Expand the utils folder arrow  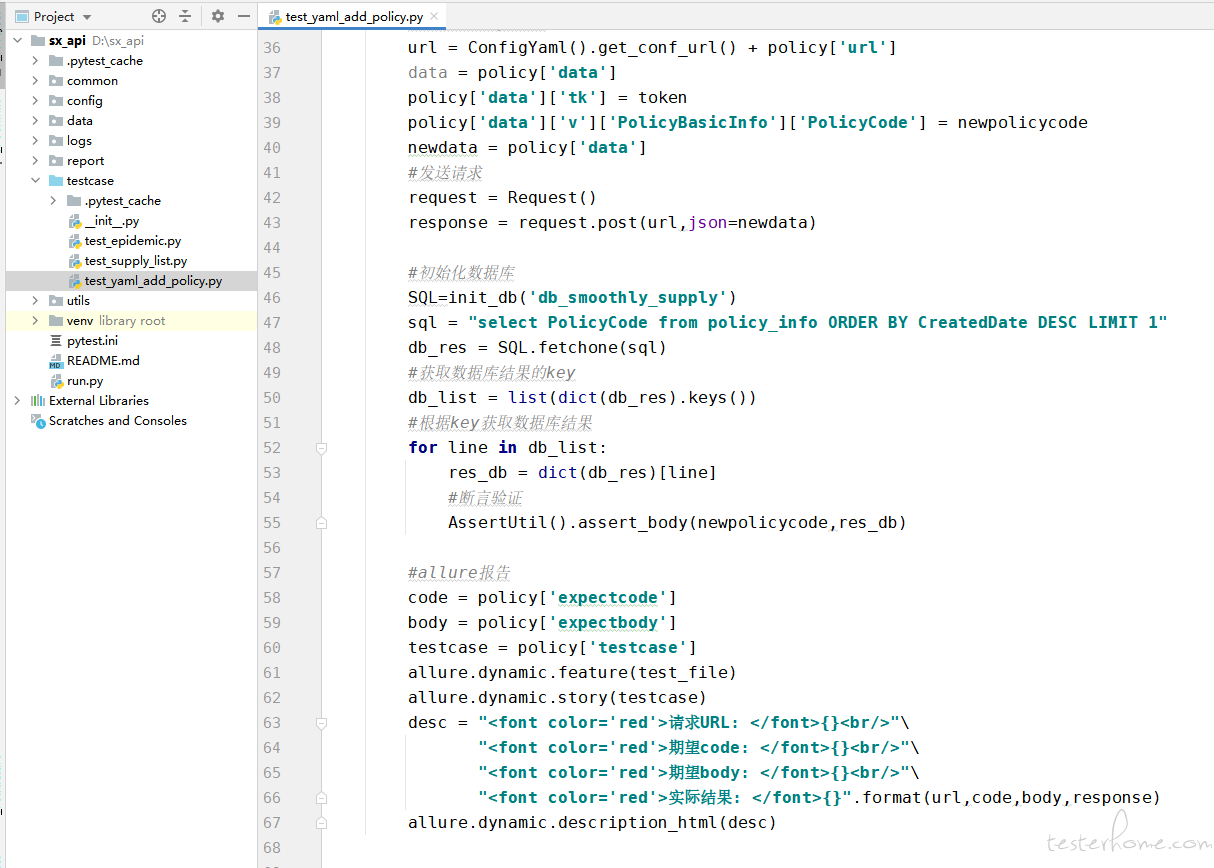35,301
